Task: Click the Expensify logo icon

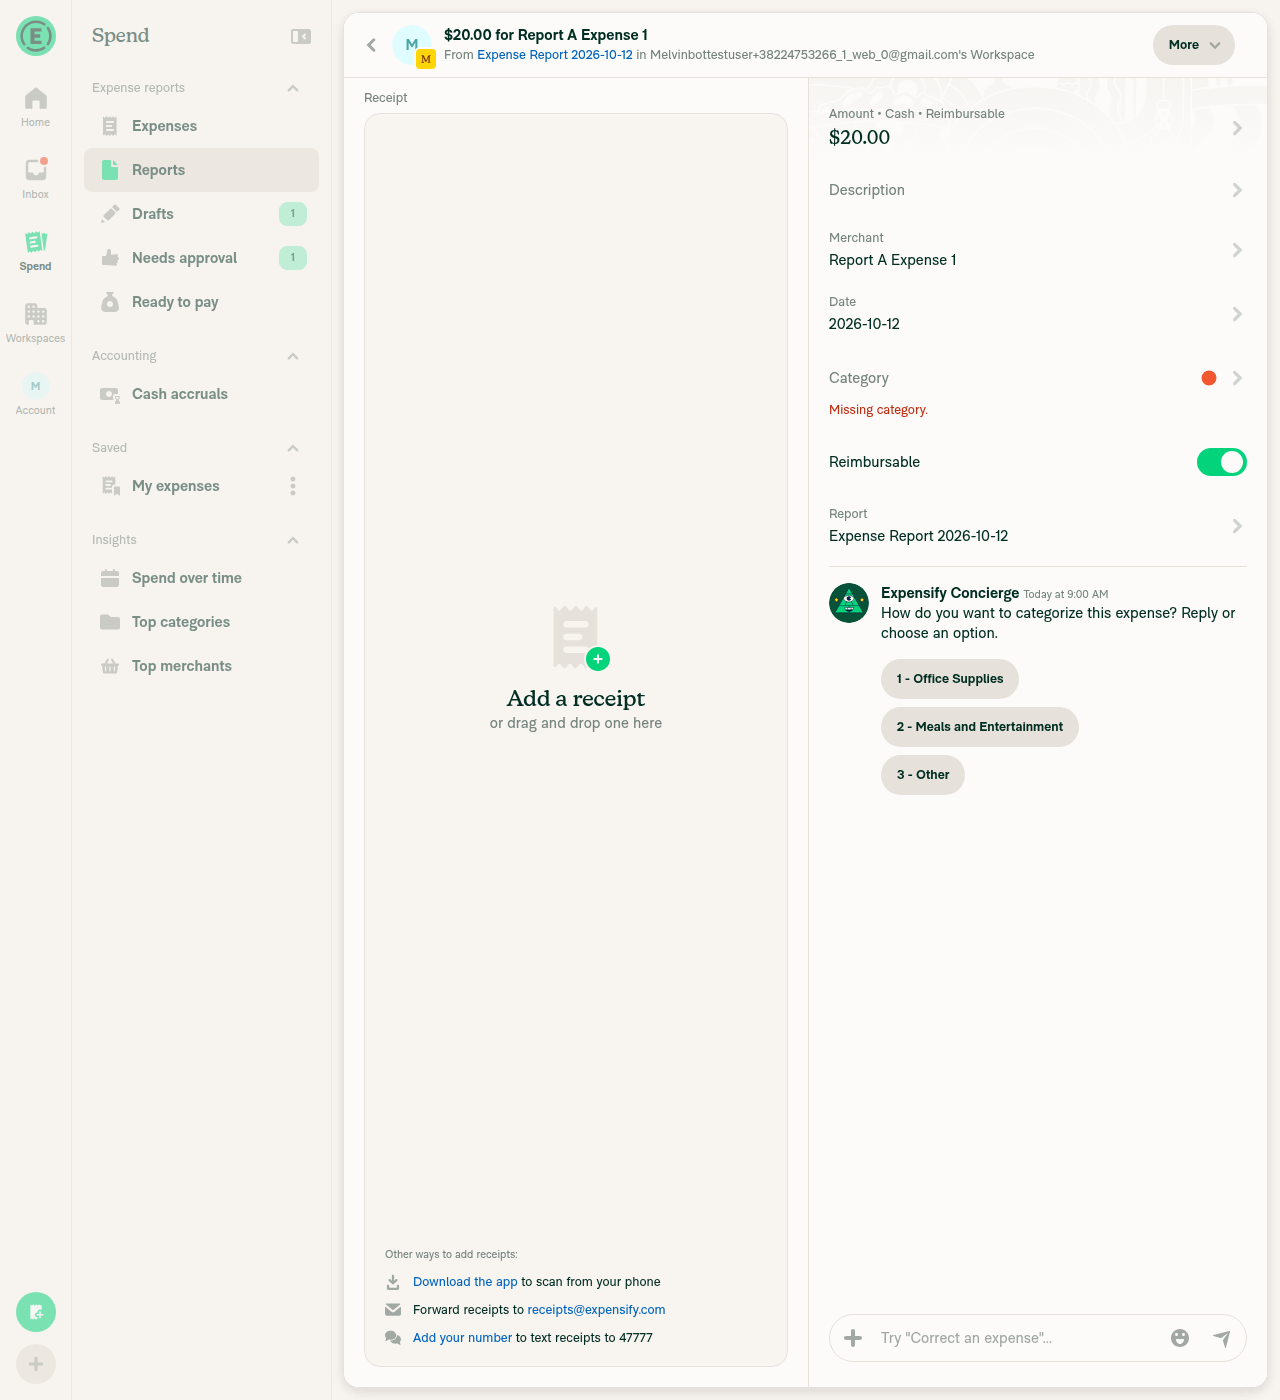Action: pos(36,36)
